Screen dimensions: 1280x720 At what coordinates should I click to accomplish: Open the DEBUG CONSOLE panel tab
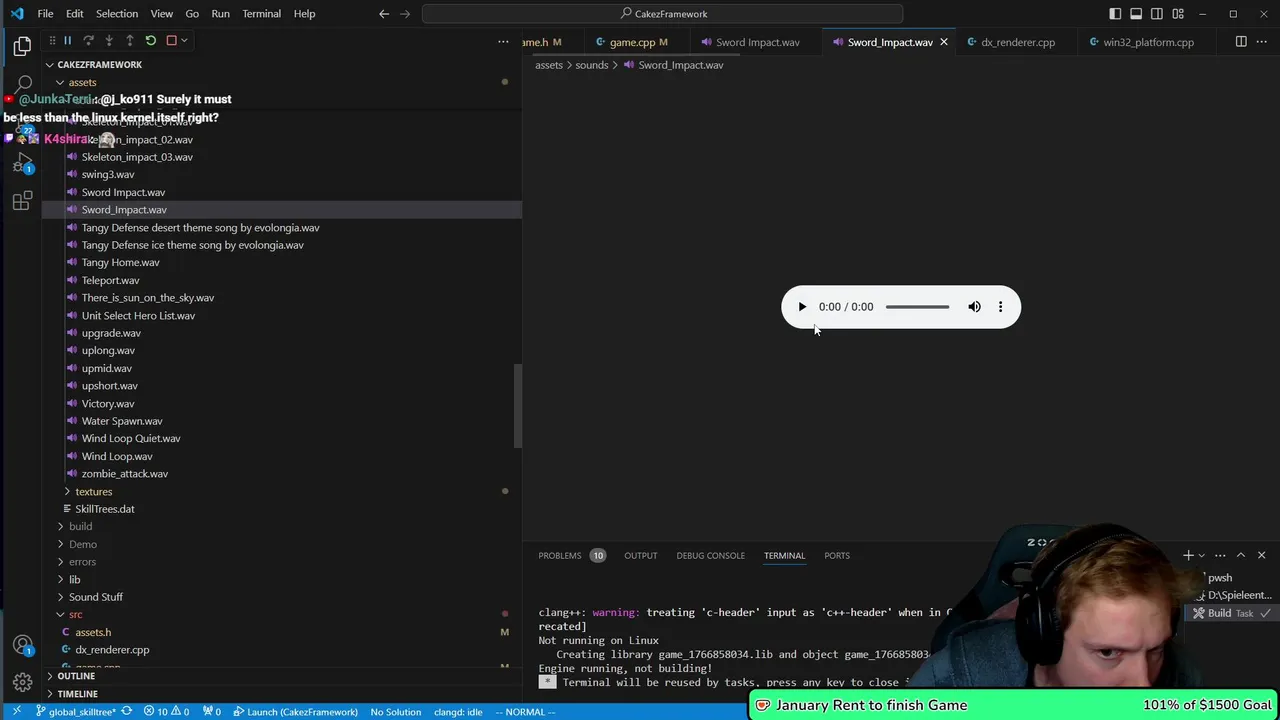(x=710, y=555)
